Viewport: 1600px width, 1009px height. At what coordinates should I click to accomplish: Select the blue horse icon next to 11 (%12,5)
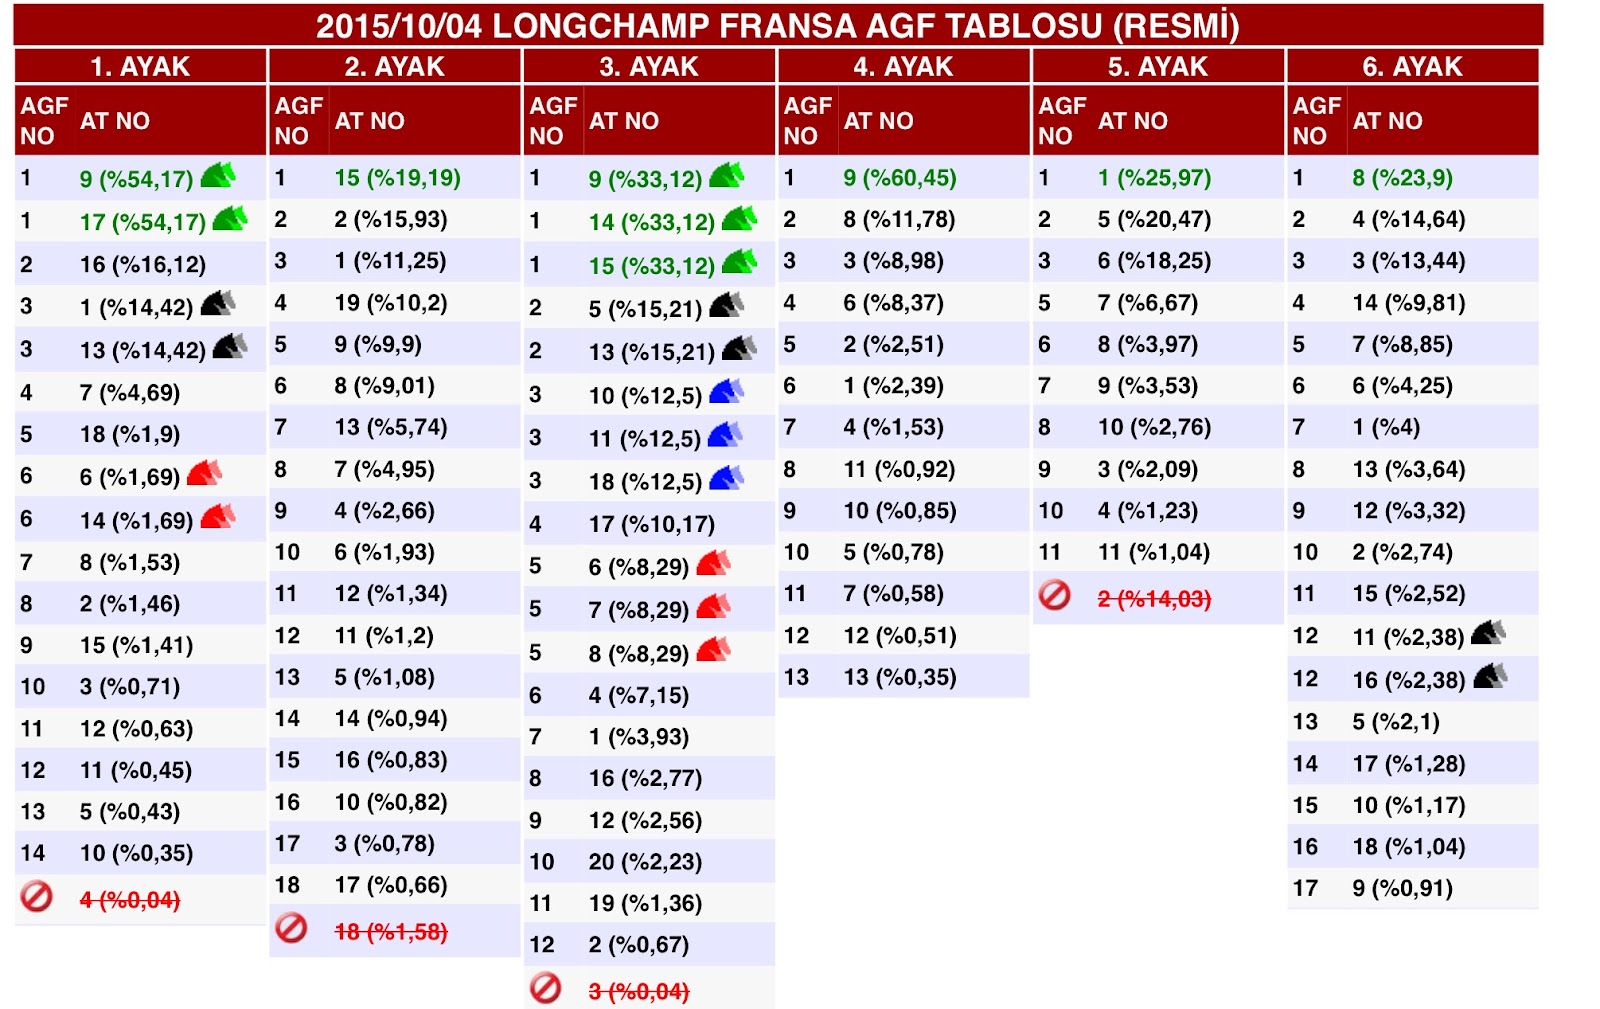pyautogui.click(x=726, y=434)
